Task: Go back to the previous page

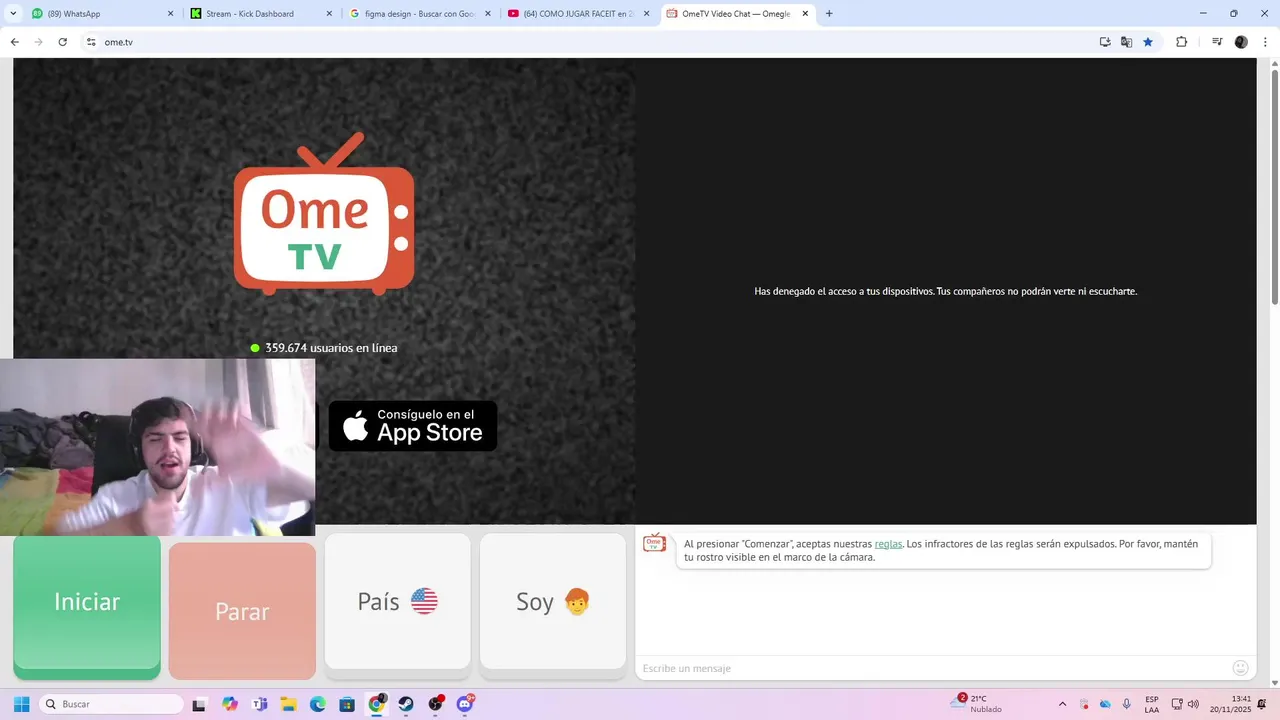Action: pos(14,42)
